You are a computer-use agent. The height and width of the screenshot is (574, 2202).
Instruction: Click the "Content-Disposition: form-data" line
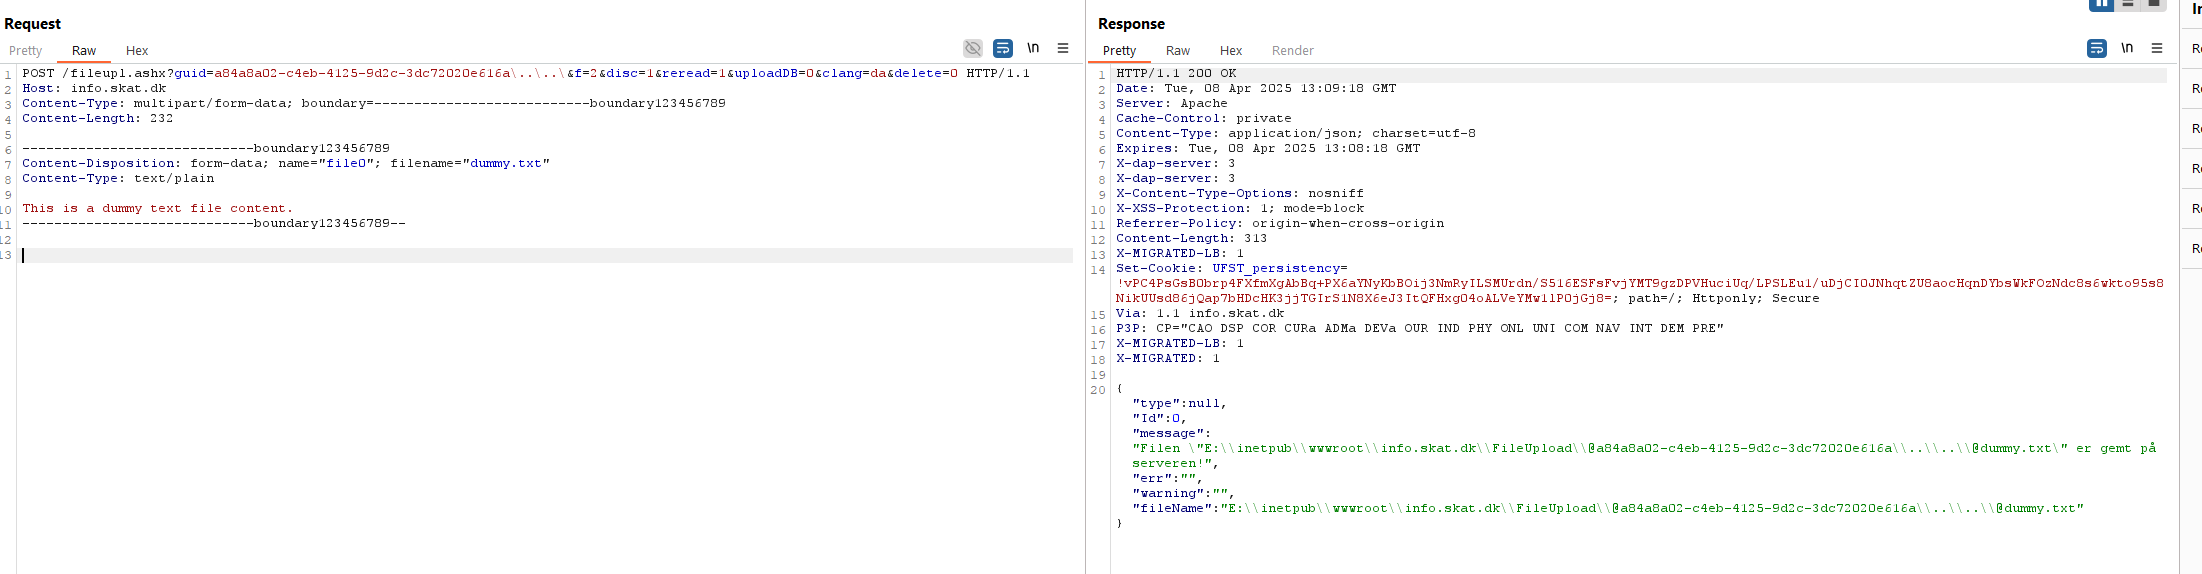(x=286, y=163)
